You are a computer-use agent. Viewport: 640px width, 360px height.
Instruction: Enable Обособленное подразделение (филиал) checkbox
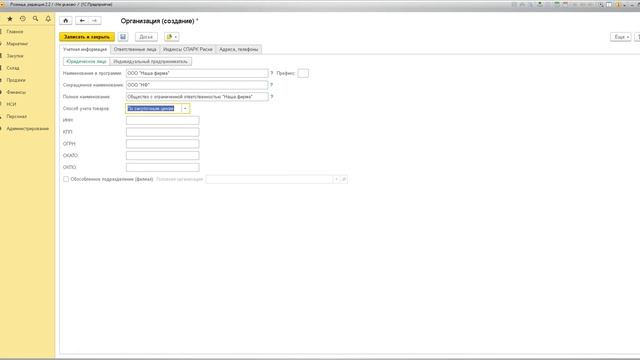coord(66,179)
